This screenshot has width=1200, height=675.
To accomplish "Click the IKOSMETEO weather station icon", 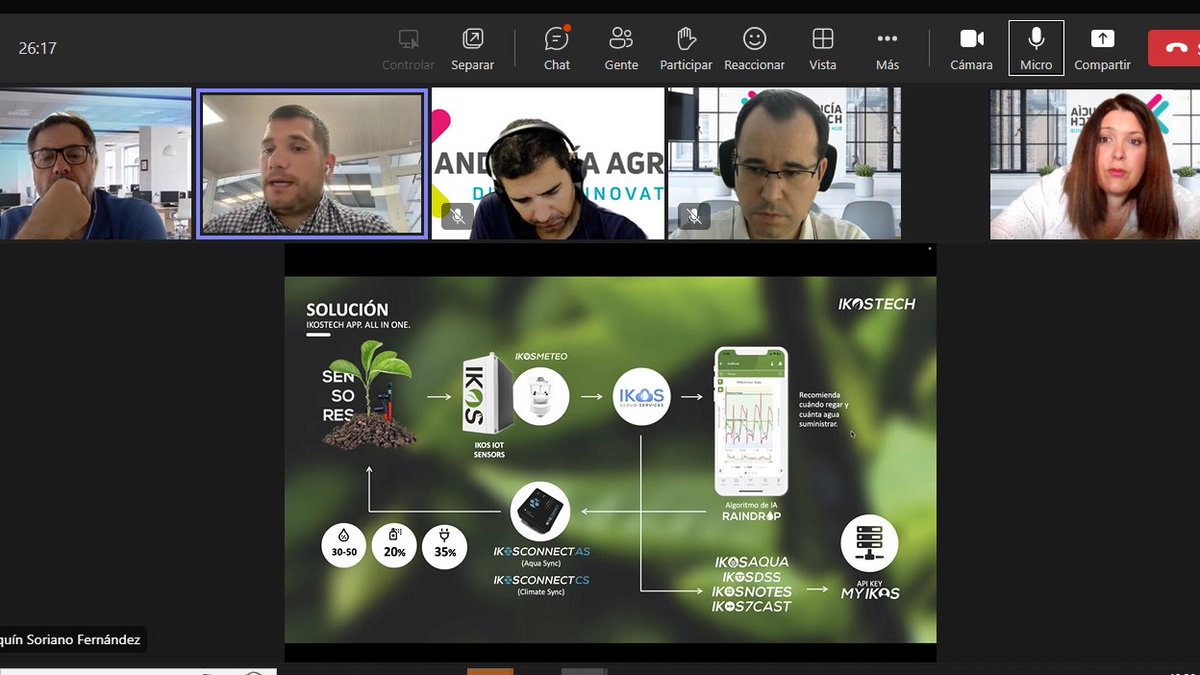I will coord(541,398).
